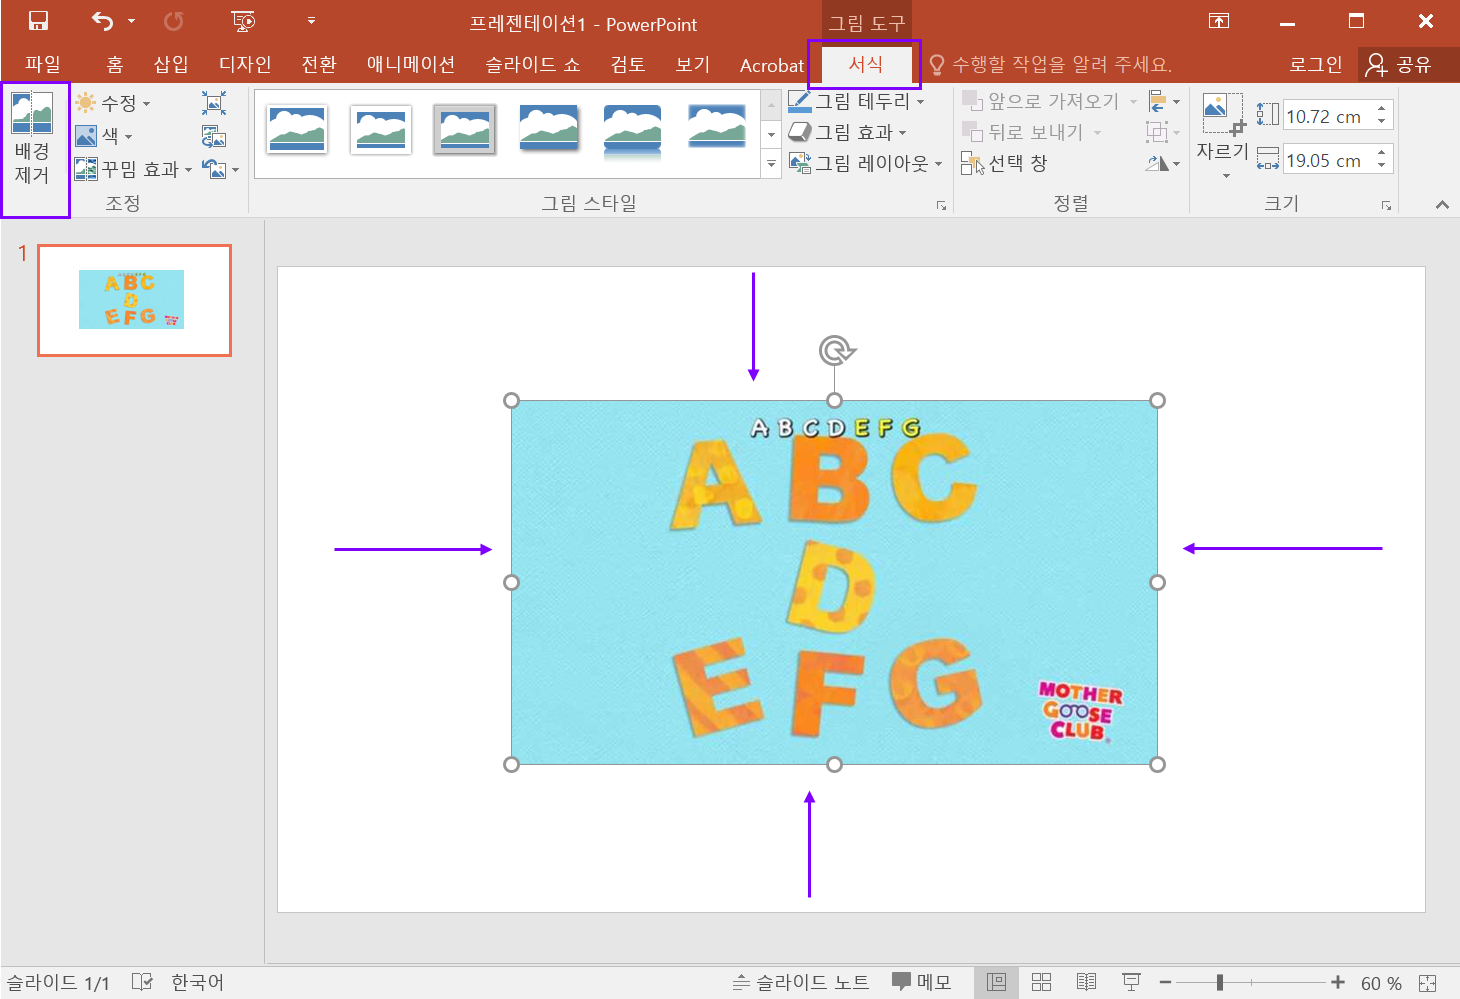Viewport: 1460px width, 999px height.
Task: Click the Reset Picture icon
Action: pos(214,169)
